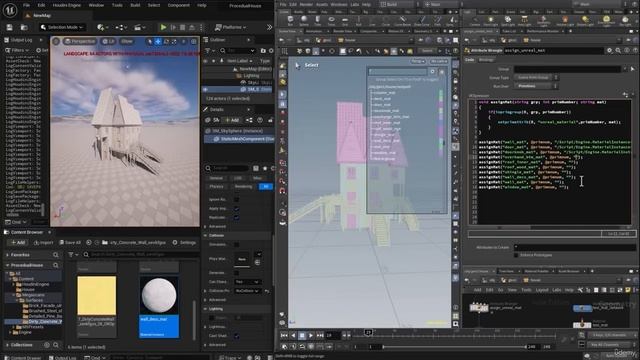Click the Eject button in Unreal toolbar

tap(192, 27)
